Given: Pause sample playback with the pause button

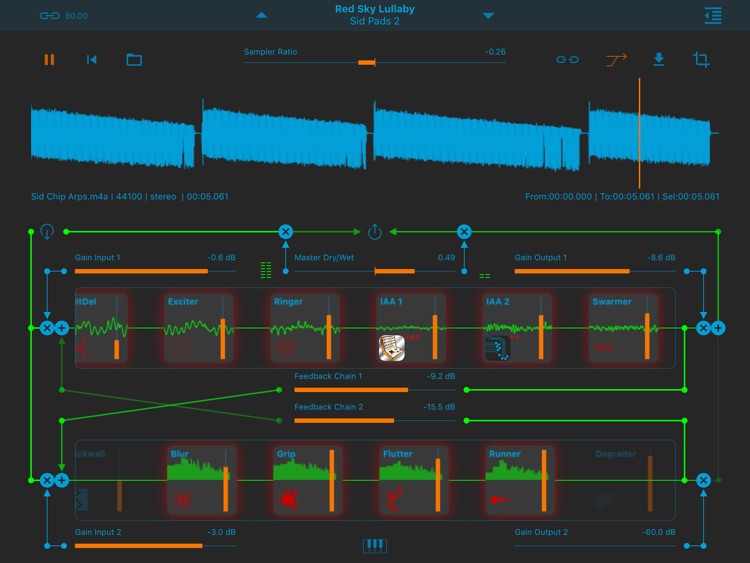Looking at the screenshot, I should 49,59.
